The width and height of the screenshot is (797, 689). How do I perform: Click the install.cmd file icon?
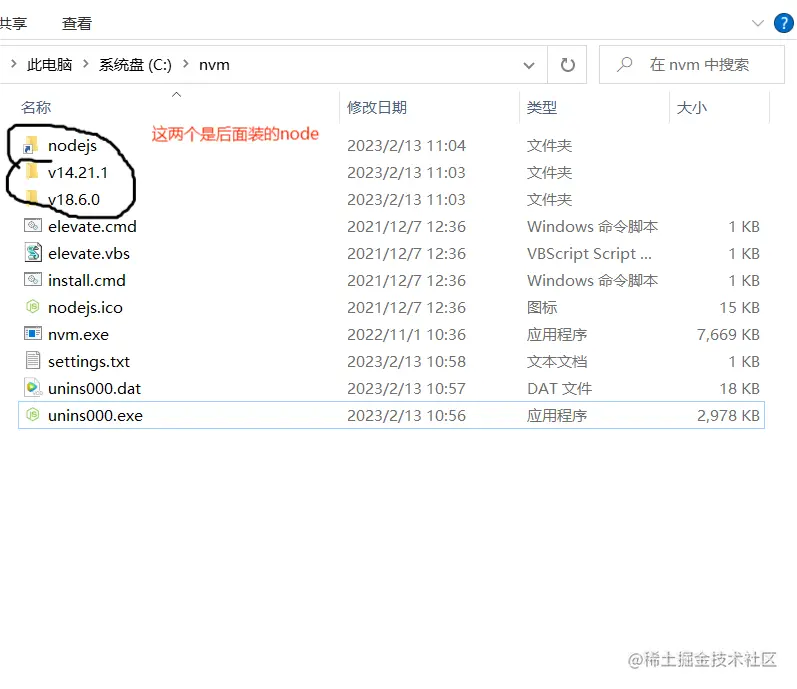tap(33, 279)
